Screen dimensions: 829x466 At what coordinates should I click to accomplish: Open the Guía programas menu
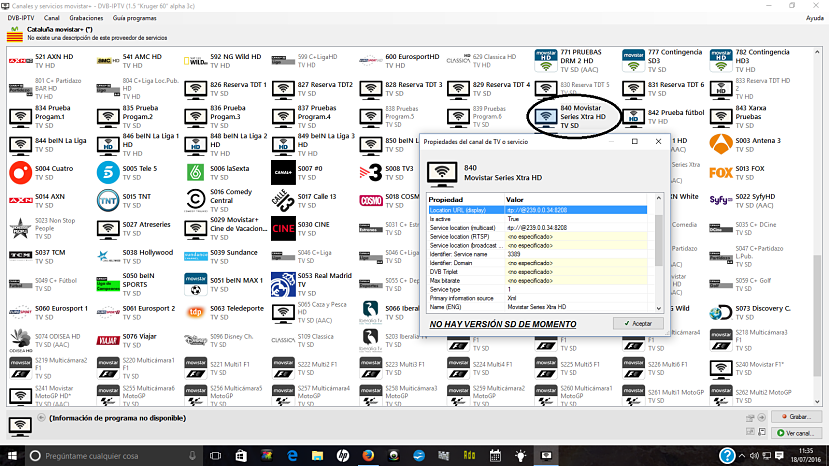[134, 18]
